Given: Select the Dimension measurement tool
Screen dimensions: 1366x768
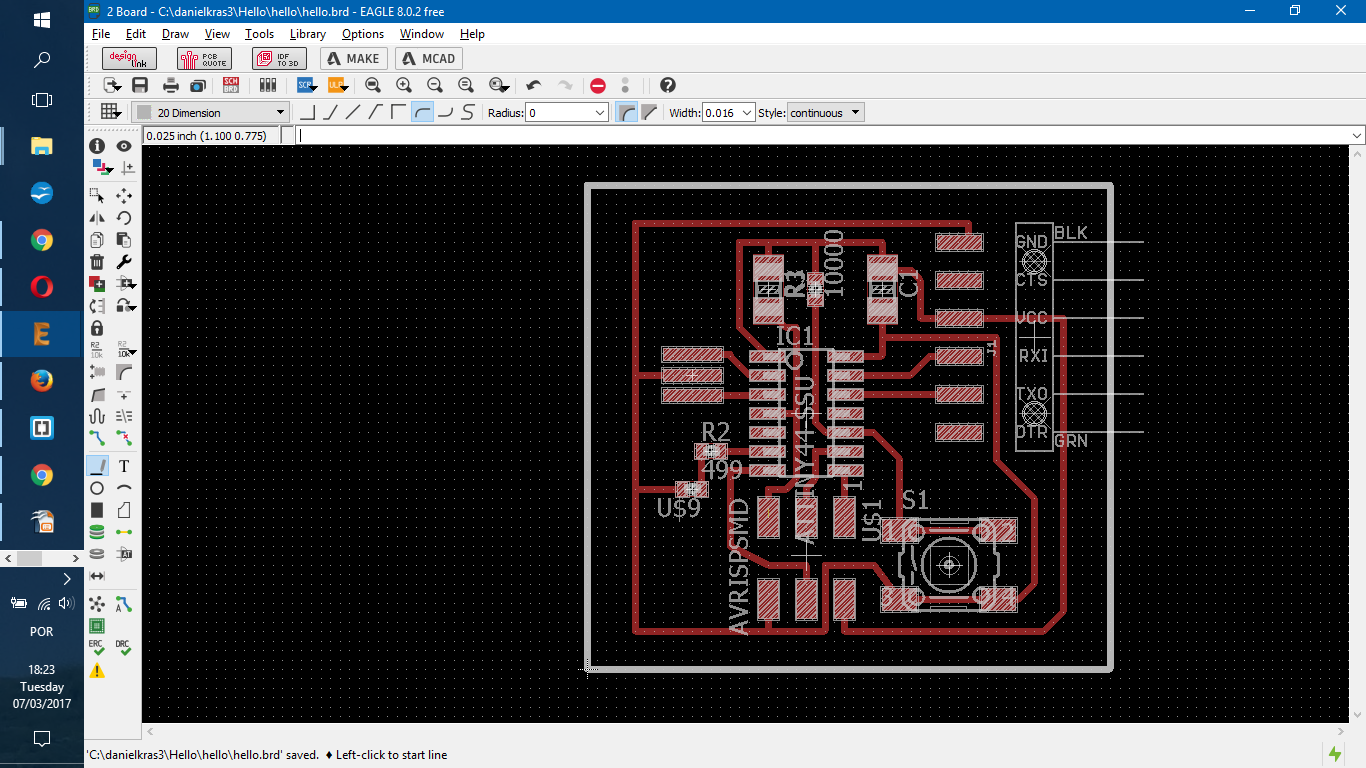Looking at the screenshot, I should tap(97, 576).
